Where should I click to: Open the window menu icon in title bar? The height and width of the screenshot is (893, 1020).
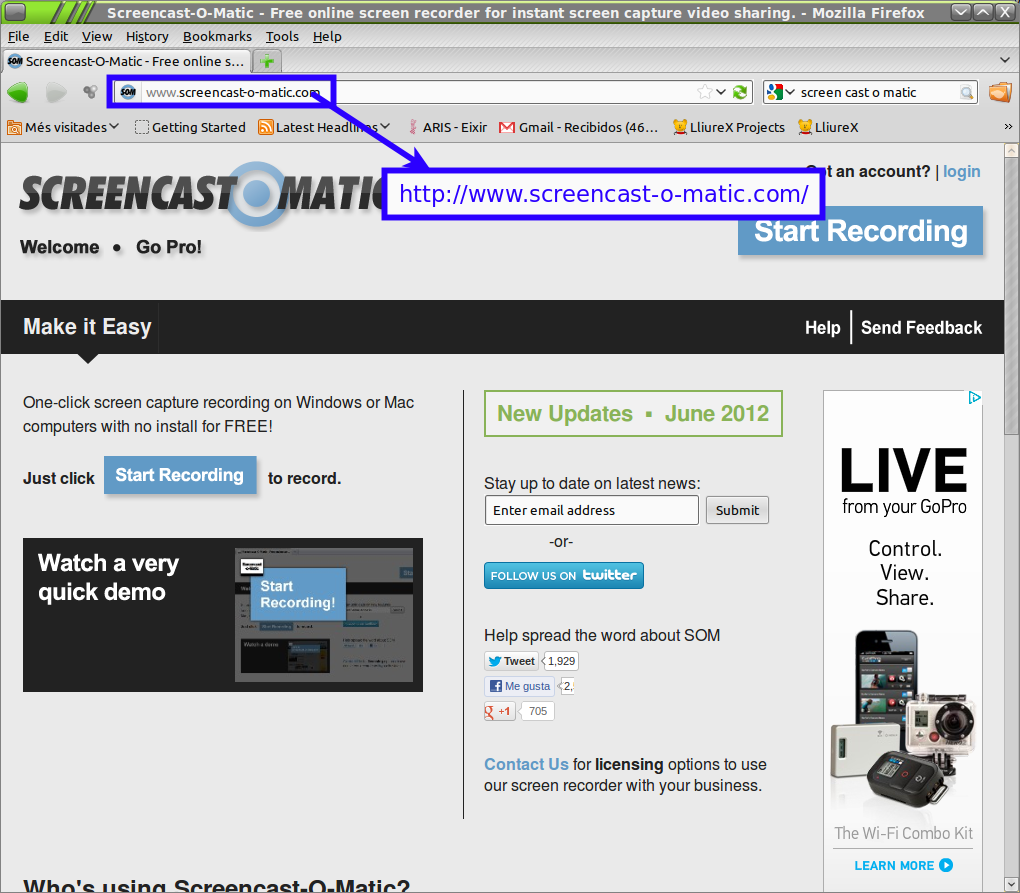click(x=16, y=11)
